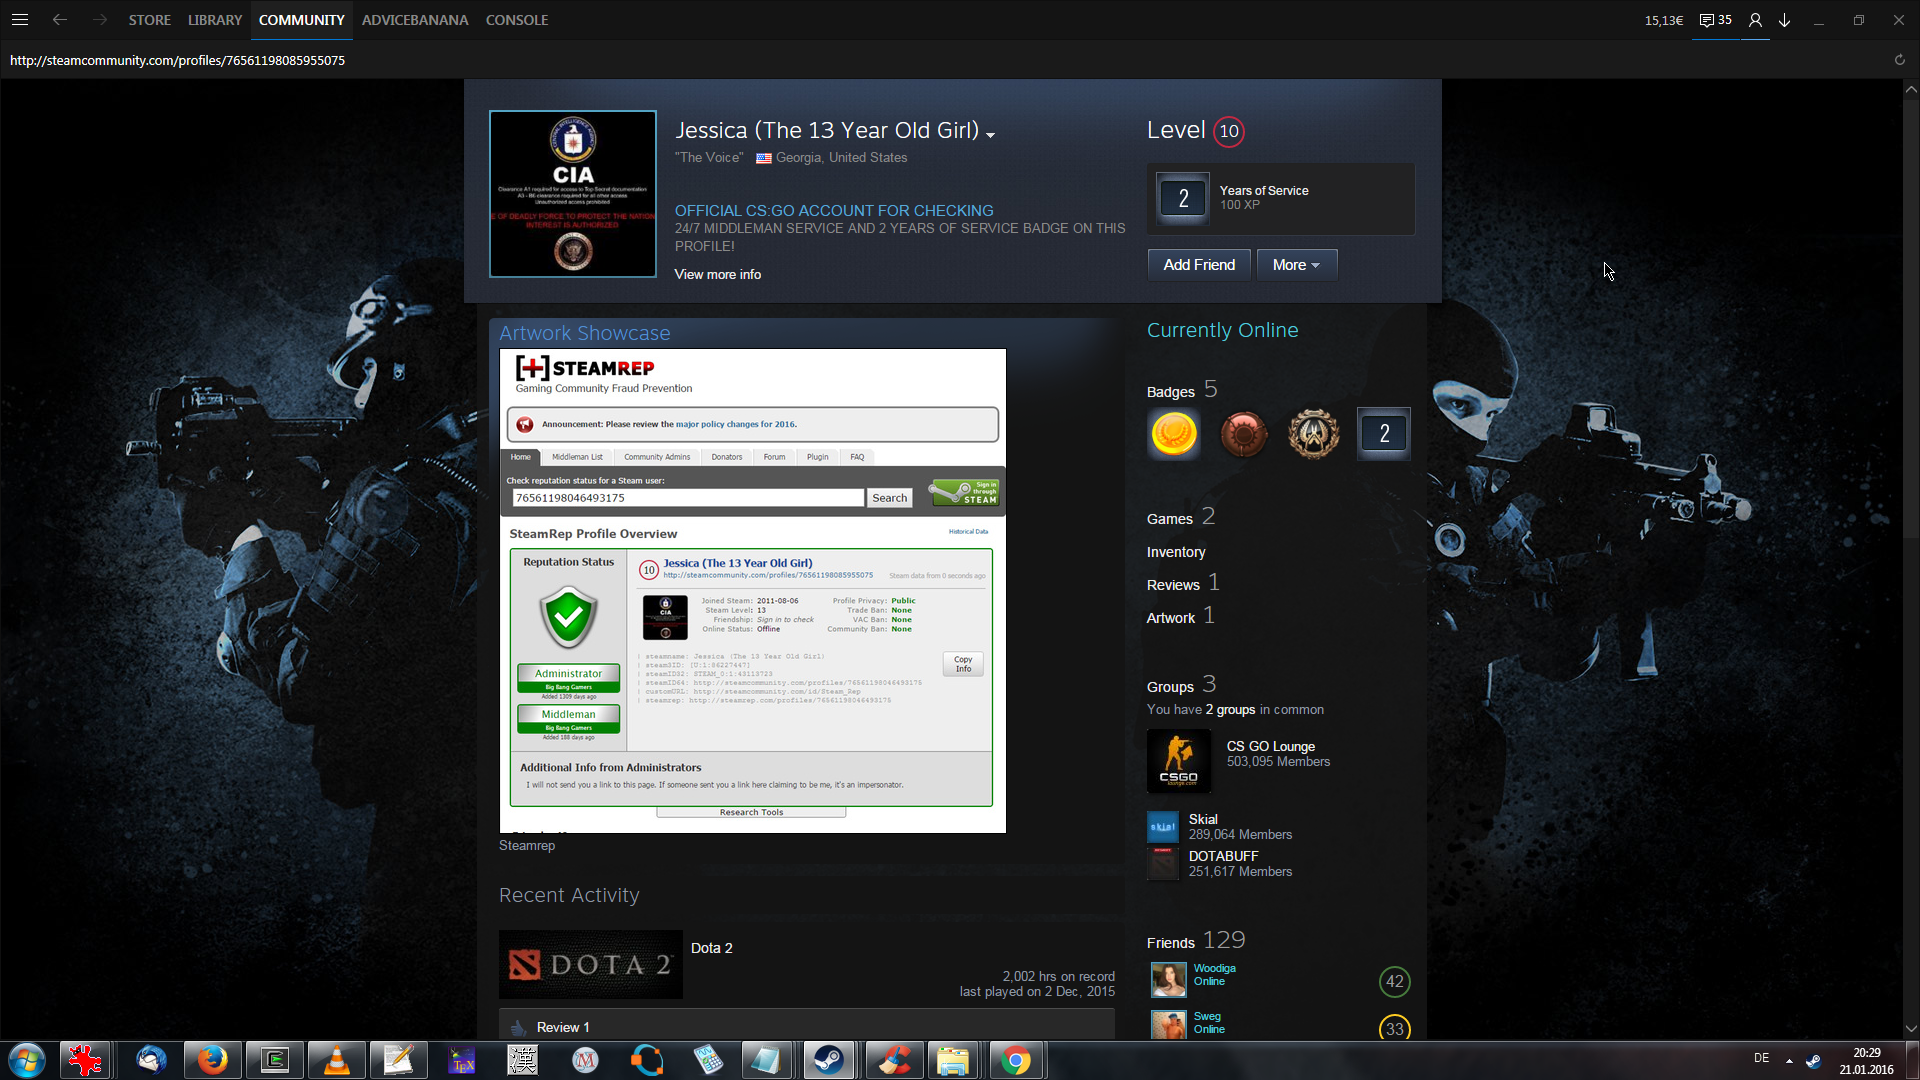Show hidden system tray icons arrow
Image resolution: width=1920 pixels, height=1080 pixels.
point(1789,1060)
